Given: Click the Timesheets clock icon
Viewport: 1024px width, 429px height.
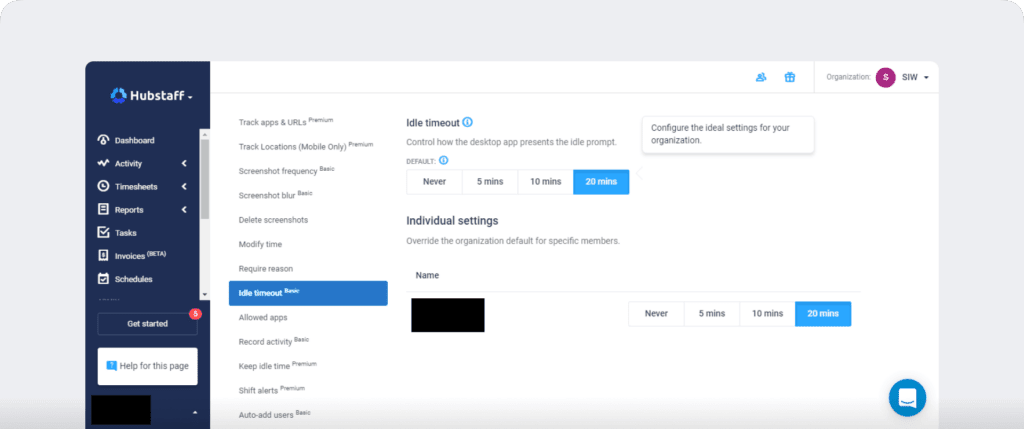Looking at the screenshot, I should (x=103, y=186).
